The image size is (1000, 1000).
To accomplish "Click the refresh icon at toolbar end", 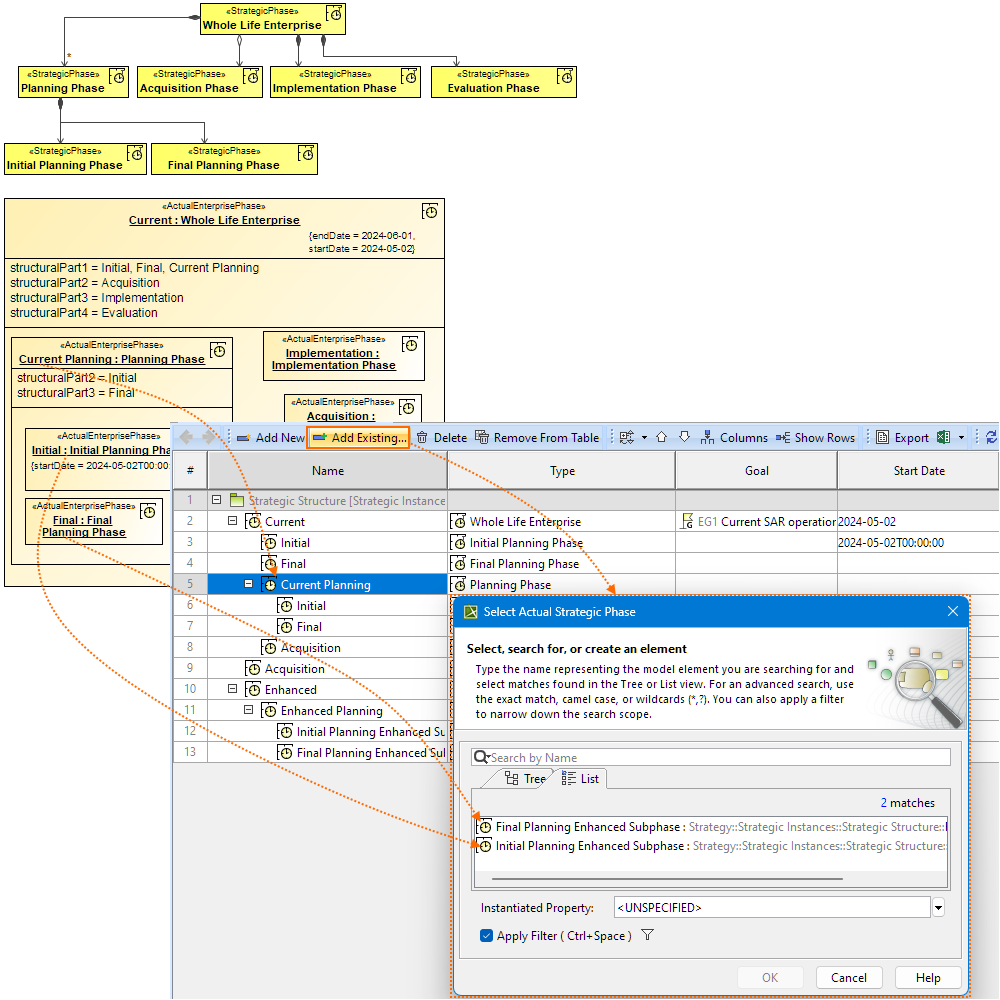I will coord(991,438).
